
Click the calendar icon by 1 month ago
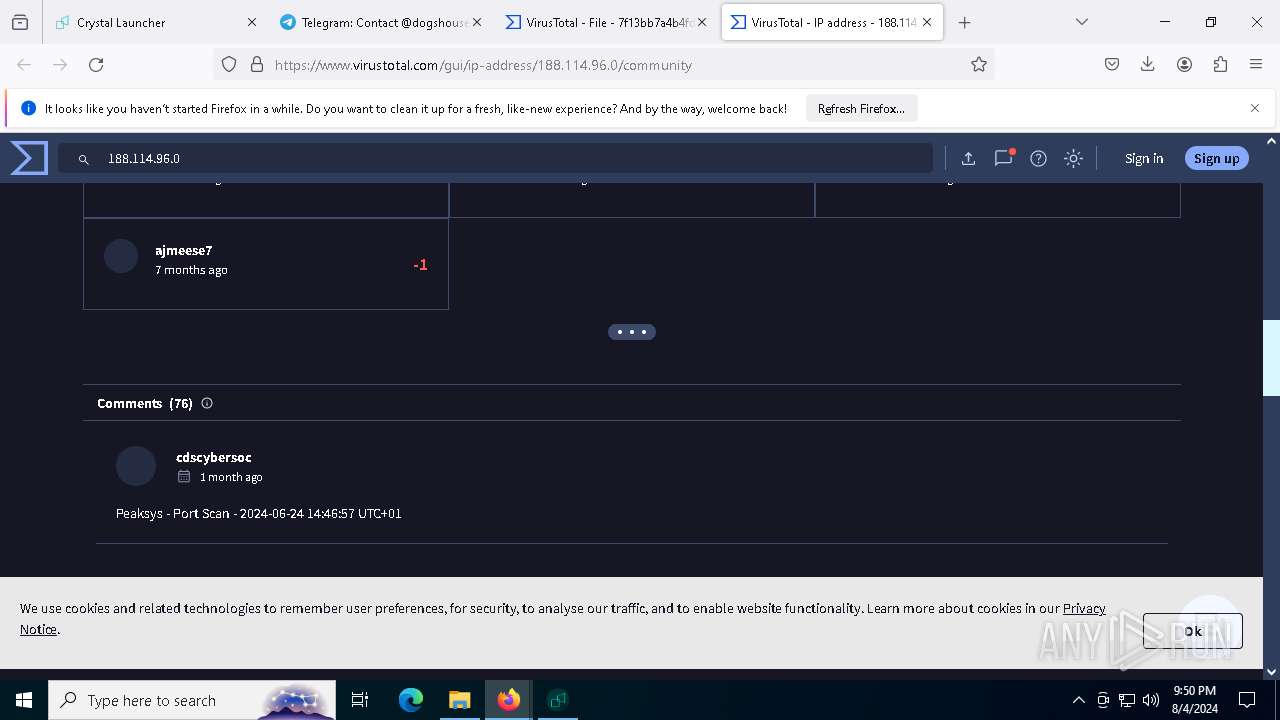click(184, 477)
